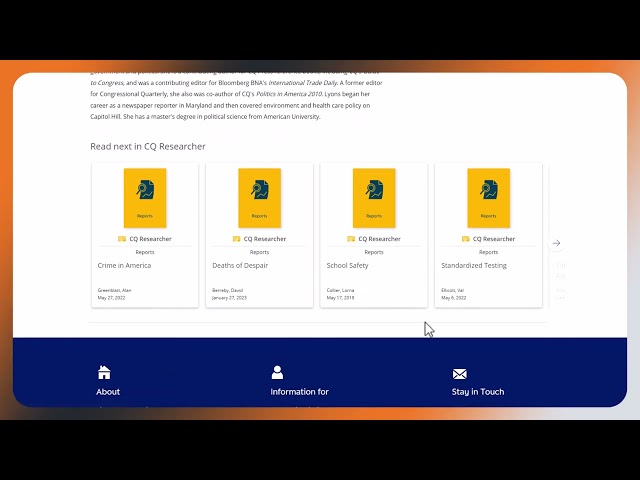The image size is (640, 480).
Task: Open the Crime in America report thumbnail
Action: (145, 198)
